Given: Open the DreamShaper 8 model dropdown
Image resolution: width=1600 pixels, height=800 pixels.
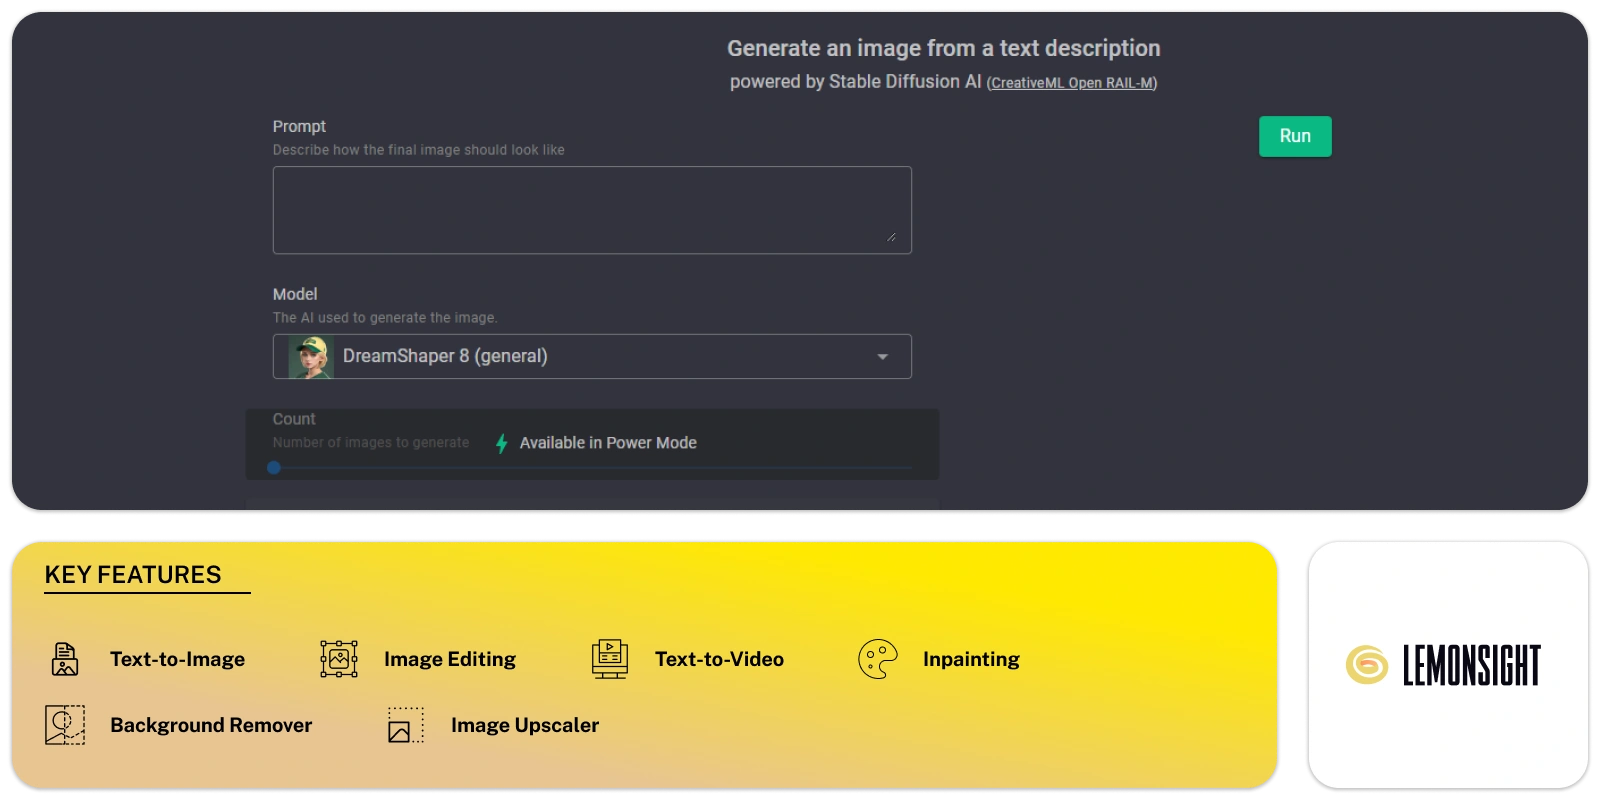Looking at the screenshot, I should pyautogui.click(x=592, y=357).
